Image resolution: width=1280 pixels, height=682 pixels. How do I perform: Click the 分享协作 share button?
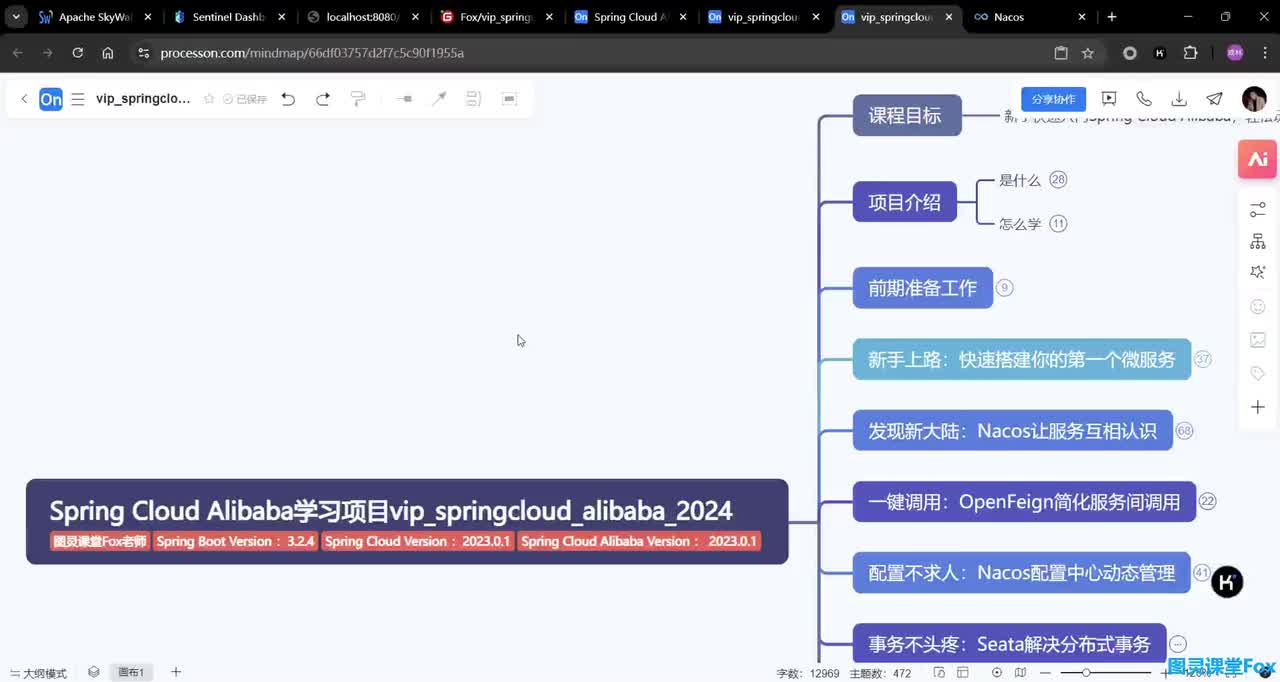pos(1053,99)
